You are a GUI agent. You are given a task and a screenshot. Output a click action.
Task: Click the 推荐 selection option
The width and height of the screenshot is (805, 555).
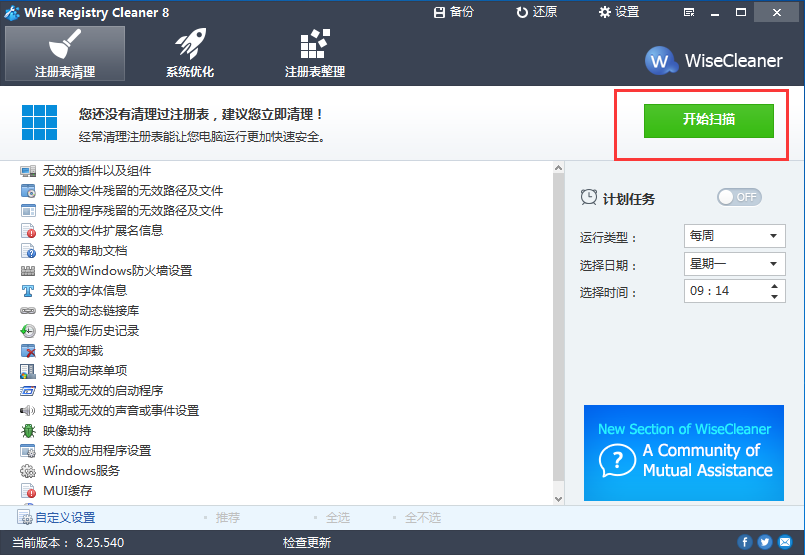[x=227, y=518]
